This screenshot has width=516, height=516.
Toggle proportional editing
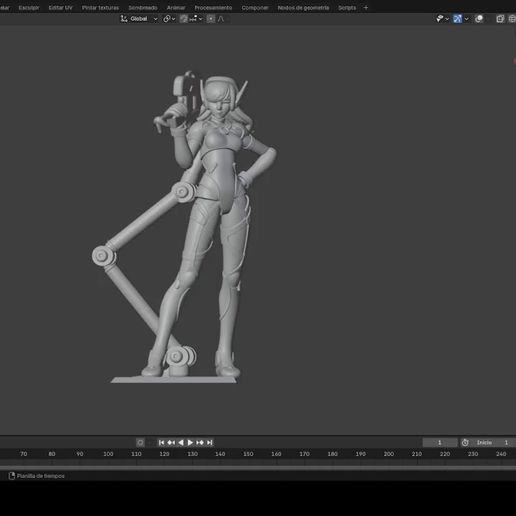click(211, 19)
